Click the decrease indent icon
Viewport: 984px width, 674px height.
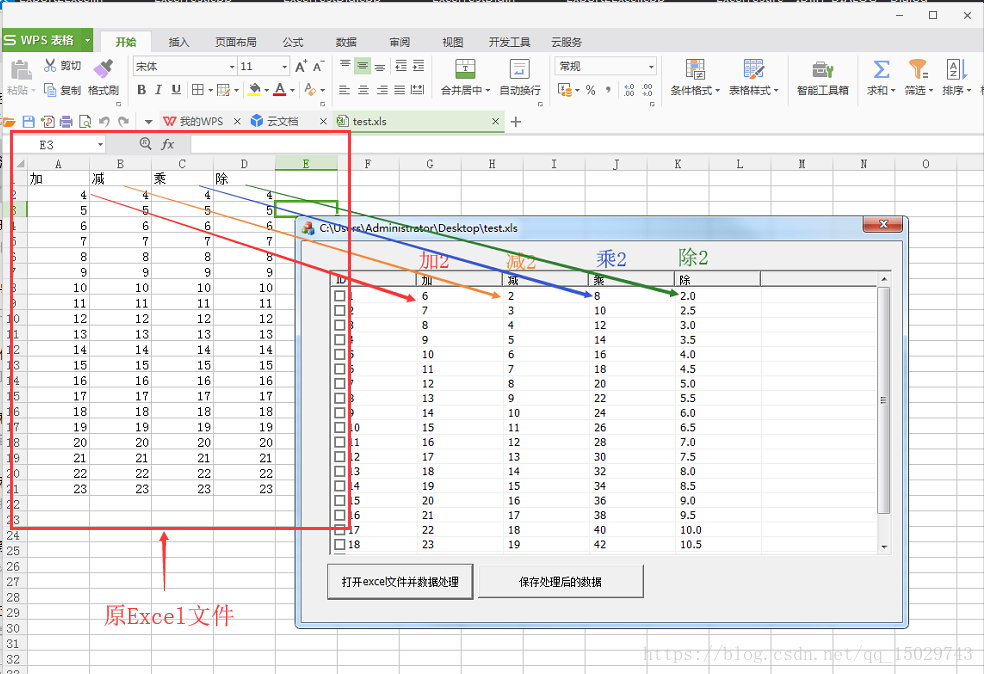click(x=401, y=65)
